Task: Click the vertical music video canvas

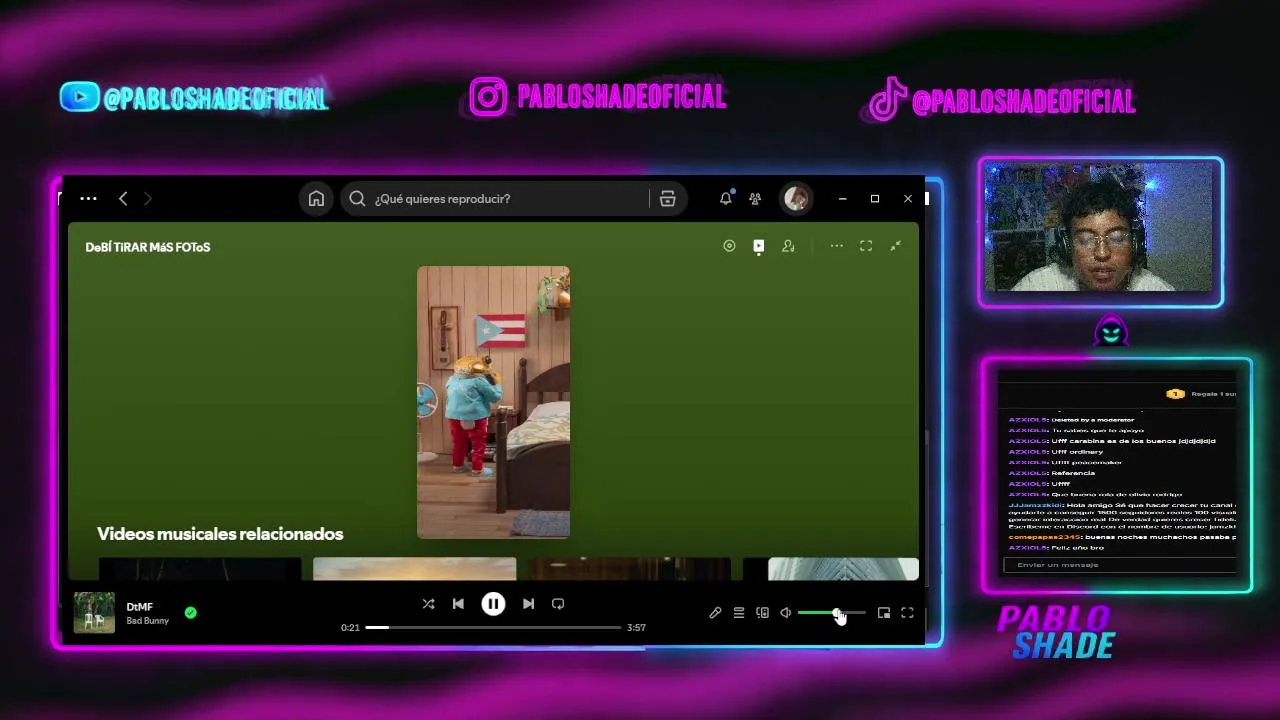Action: [493, 402]
